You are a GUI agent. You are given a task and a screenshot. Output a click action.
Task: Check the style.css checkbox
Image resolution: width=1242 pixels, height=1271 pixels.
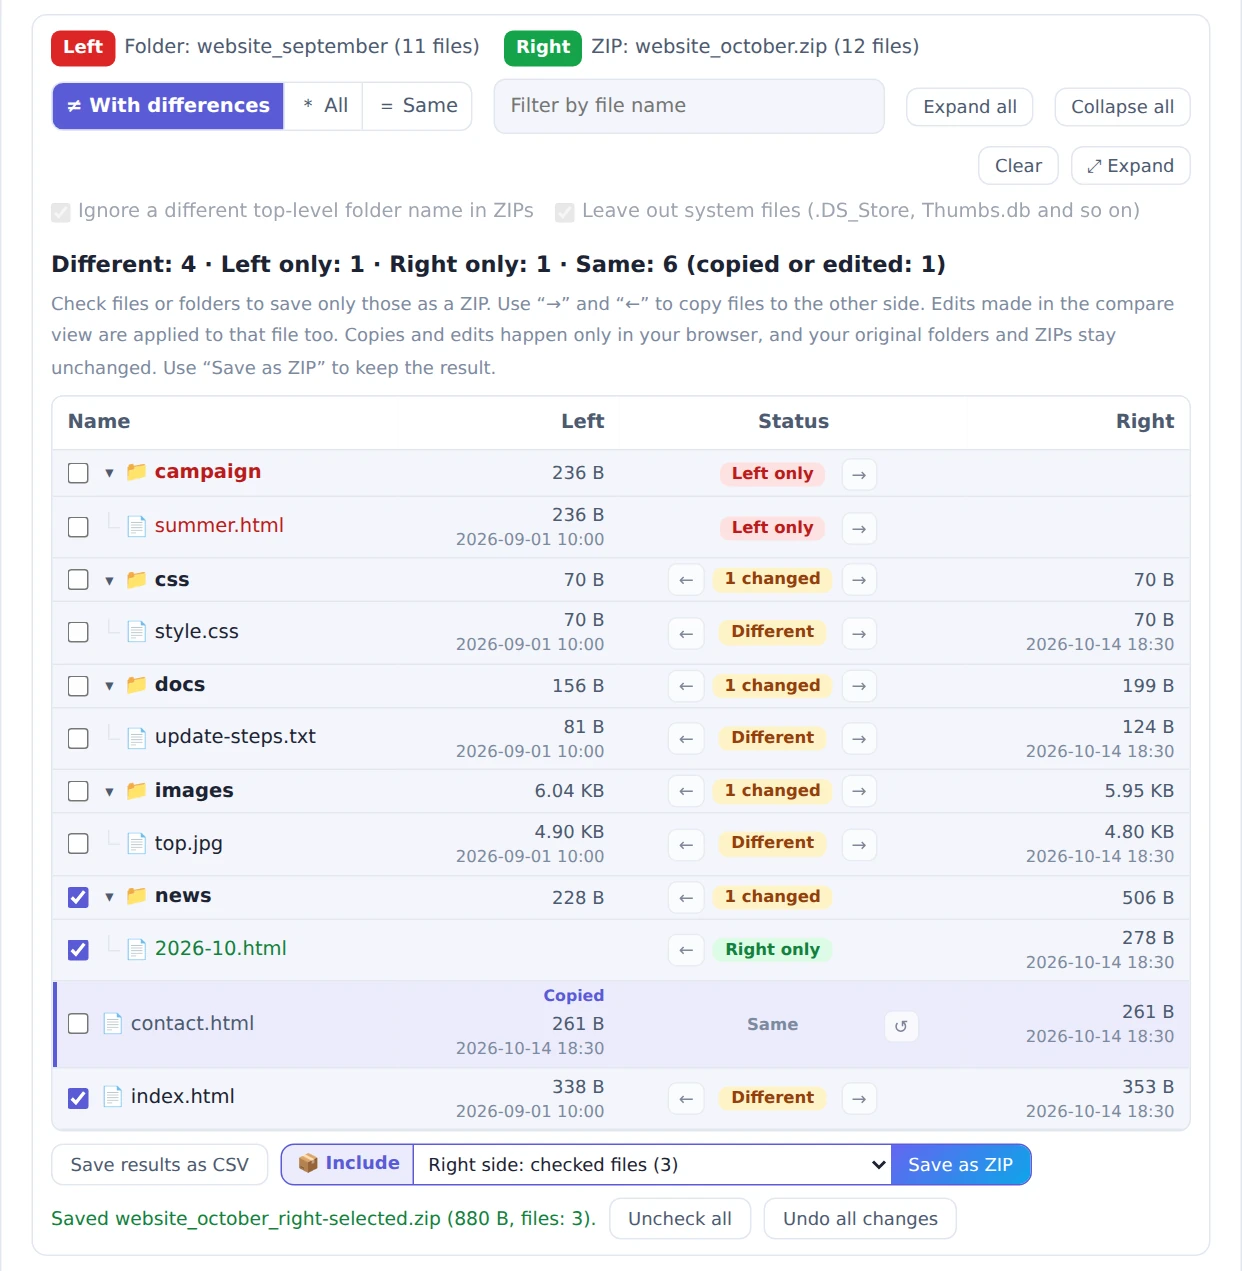click(78, 632)
